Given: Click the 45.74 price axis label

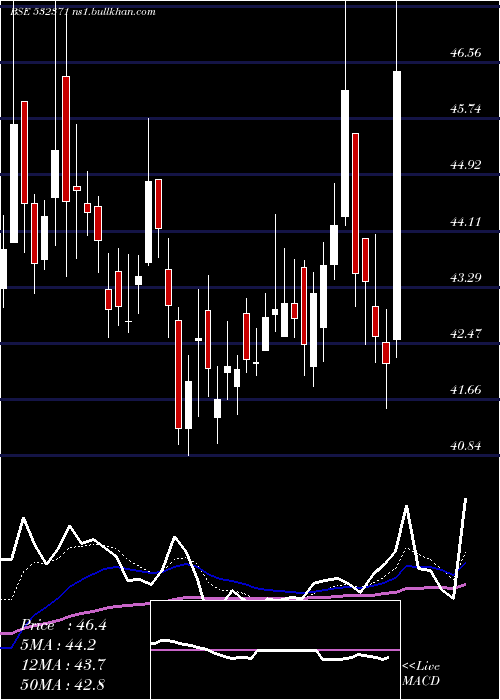Looking at the screenshot, I should tap(466, 108).
